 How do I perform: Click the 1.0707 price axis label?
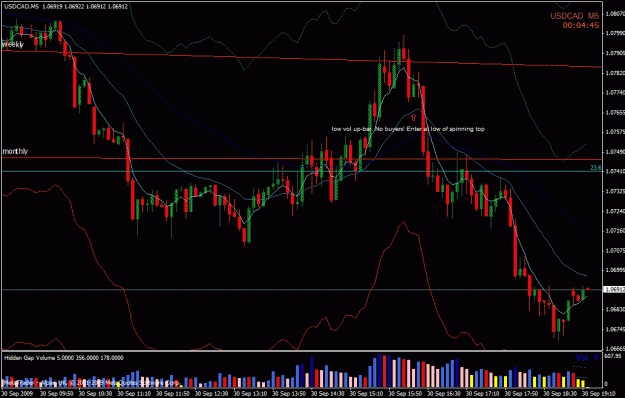click(615, 250)
